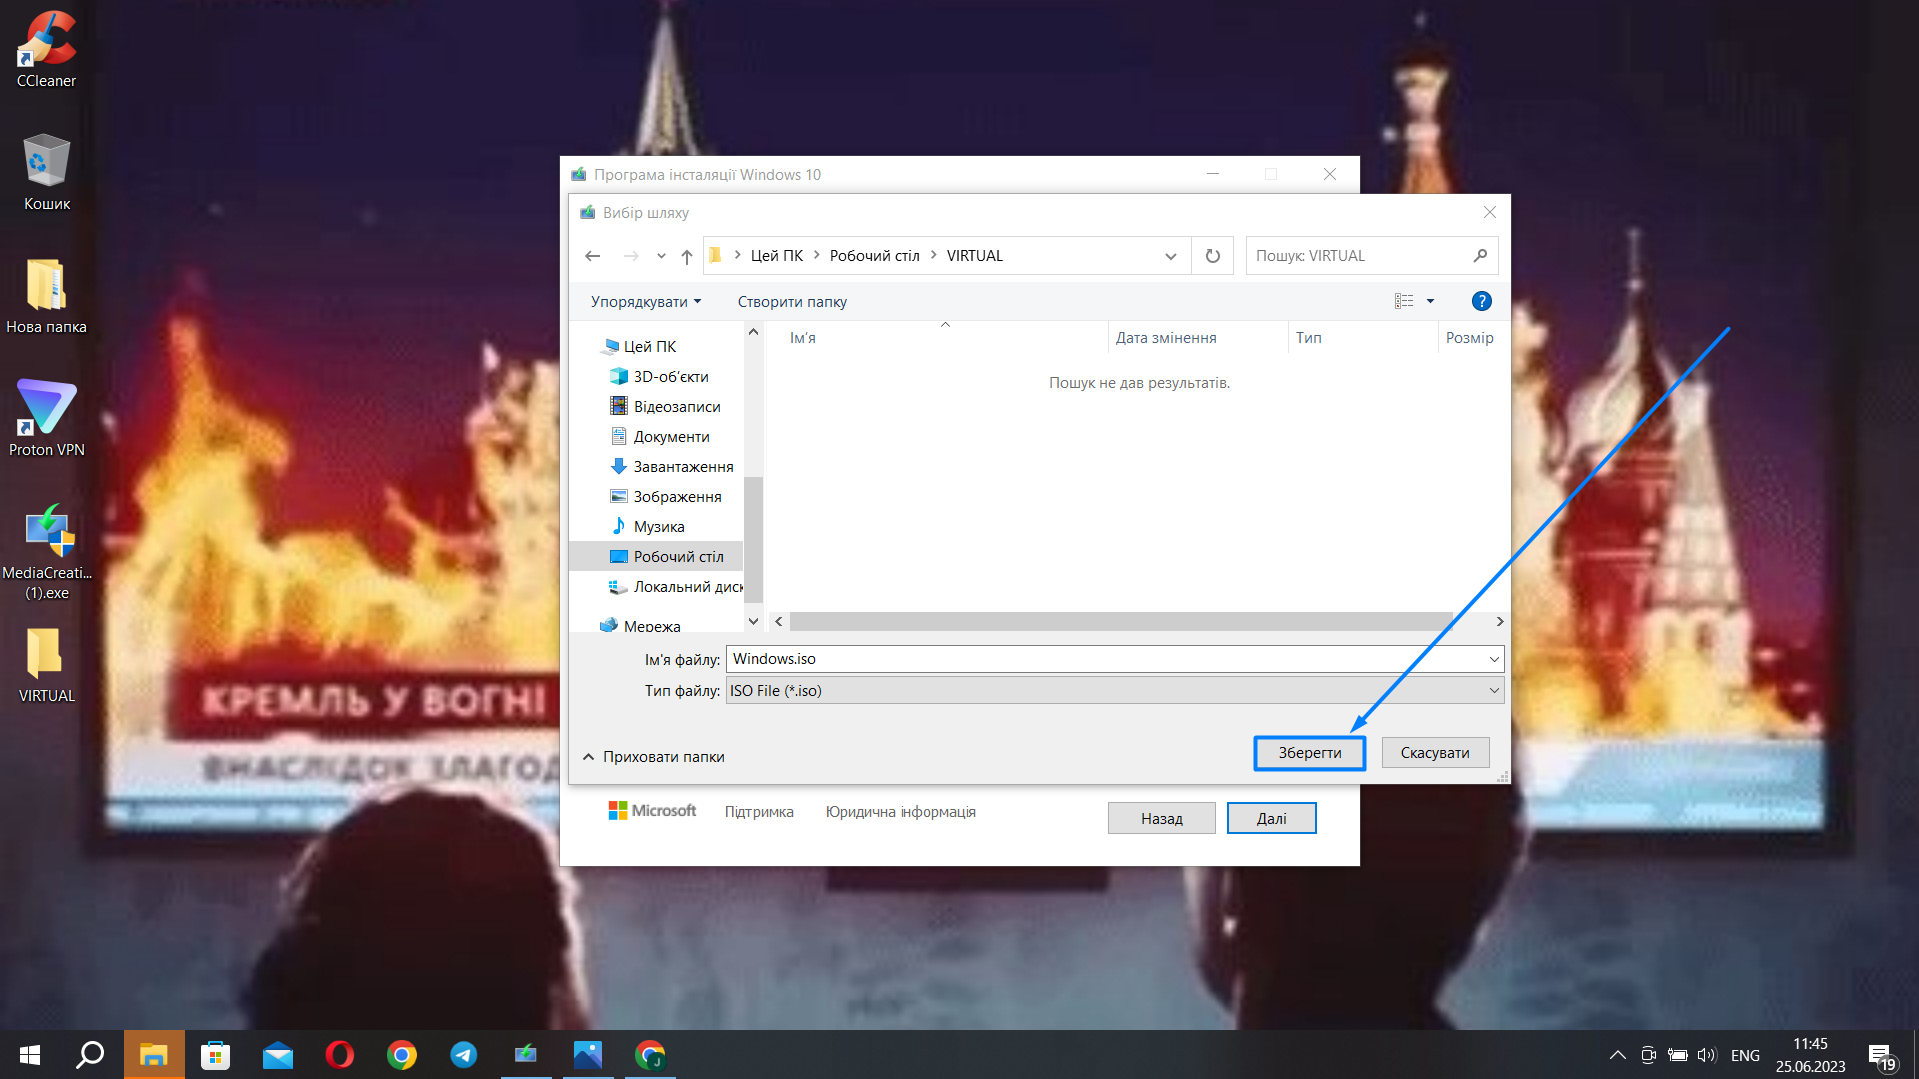Open the second Chrome profile taskbar icon

(x=650, y=1055)
